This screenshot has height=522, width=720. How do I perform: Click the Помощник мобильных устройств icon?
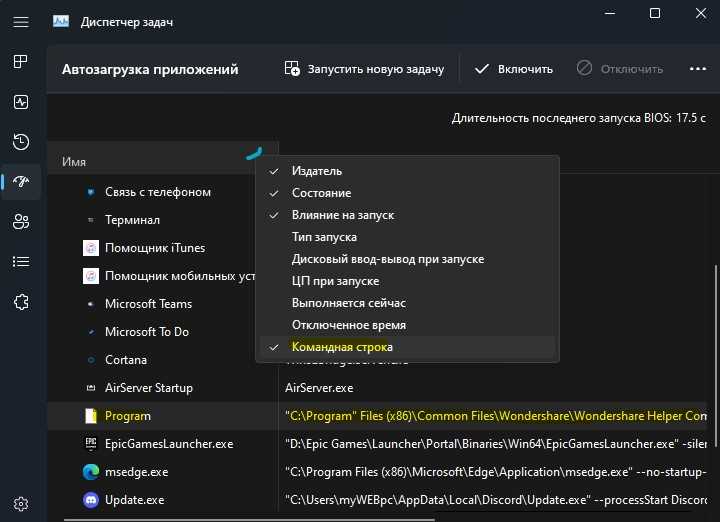click(x=91, y=276)
